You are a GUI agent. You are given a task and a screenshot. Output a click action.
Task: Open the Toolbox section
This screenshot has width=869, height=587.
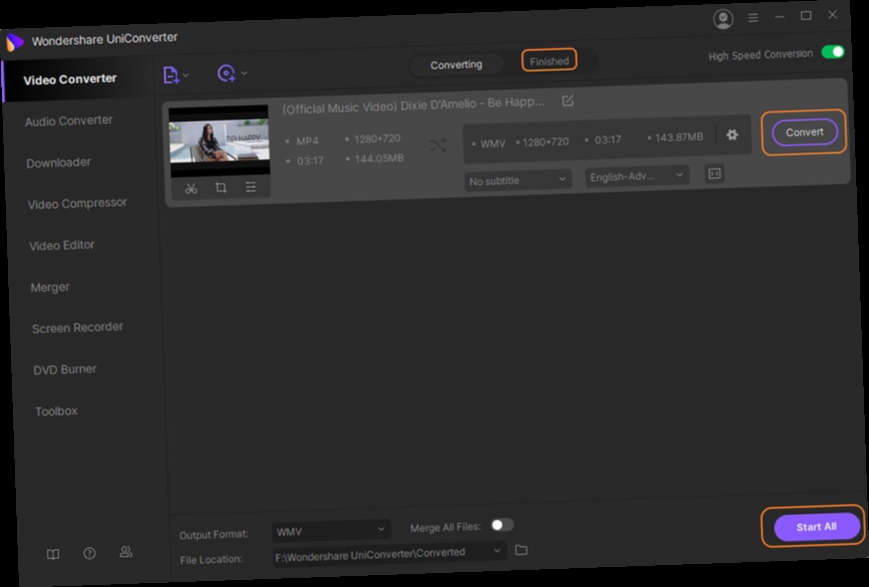(x=56, y=411)
